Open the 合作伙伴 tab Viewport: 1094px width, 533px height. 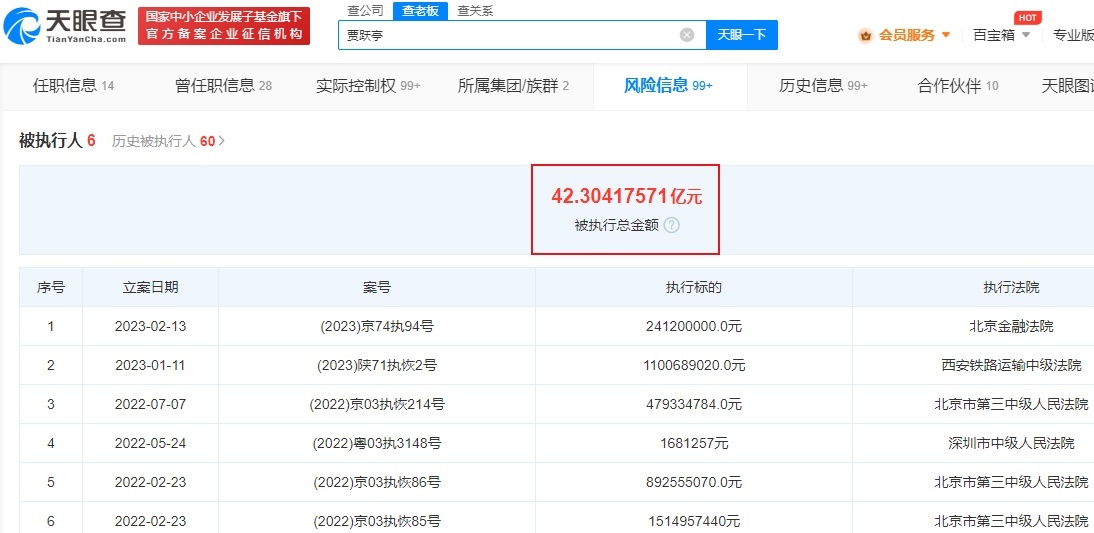(957, 86)
